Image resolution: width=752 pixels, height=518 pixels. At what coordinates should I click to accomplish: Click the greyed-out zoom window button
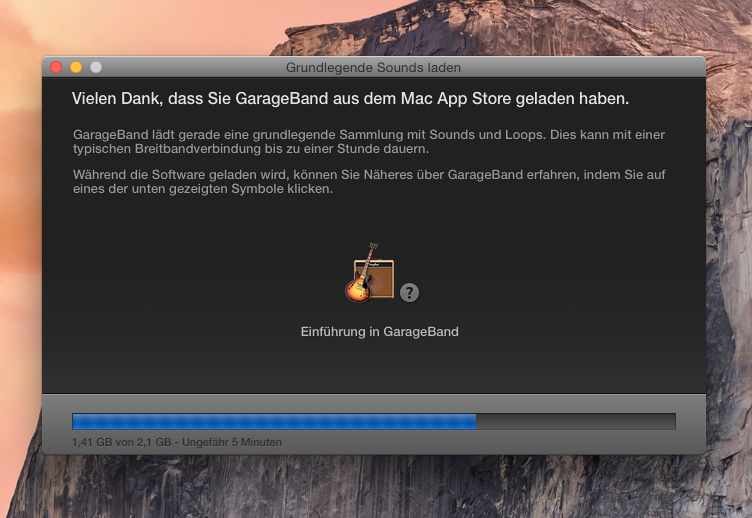[96, 67]
